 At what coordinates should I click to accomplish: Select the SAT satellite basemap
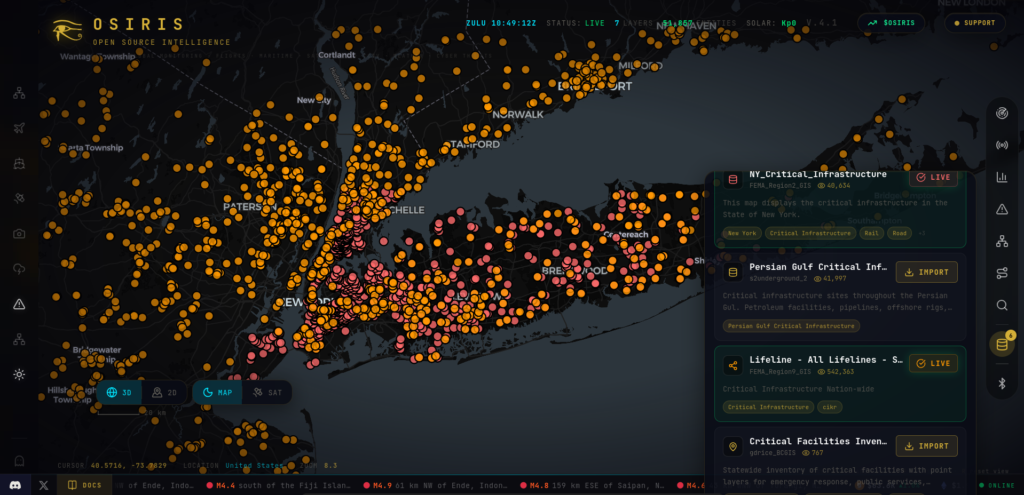pos(267,392)
